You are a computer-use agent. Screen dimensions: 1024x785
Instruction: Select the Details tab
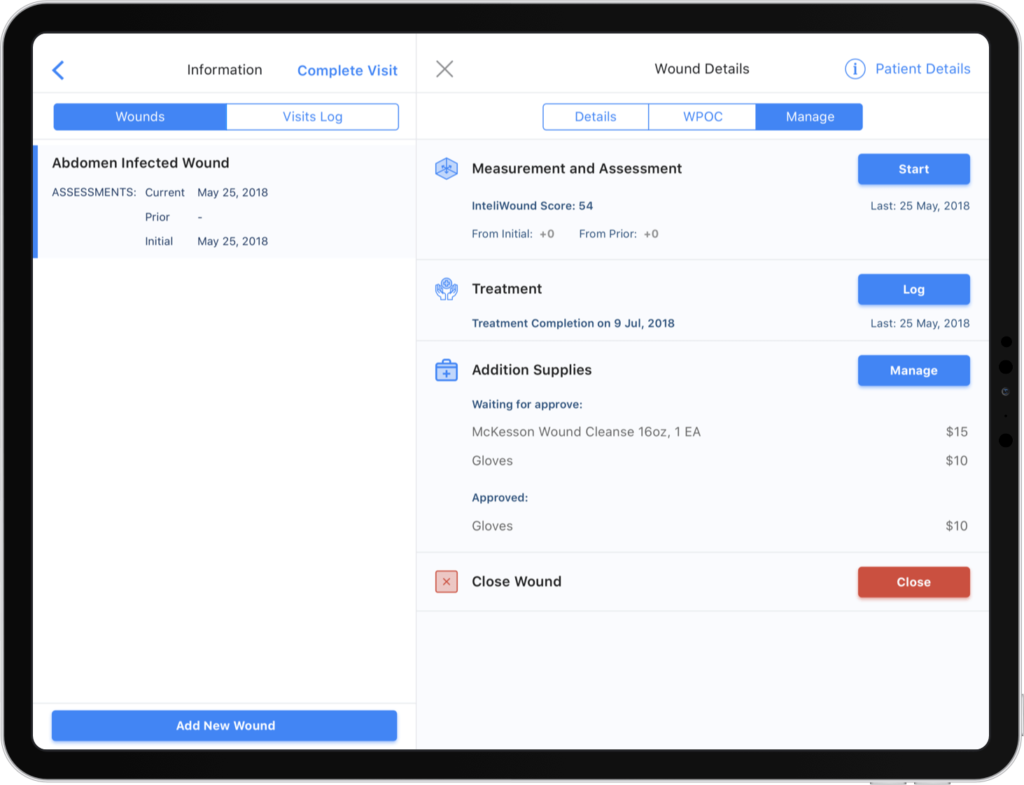click(596, 116)
